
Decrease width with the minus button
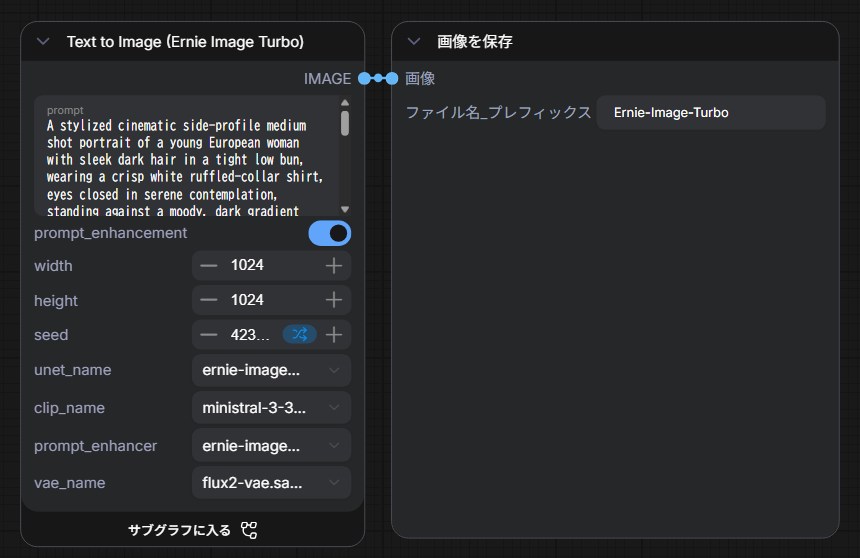pos(208,266)
